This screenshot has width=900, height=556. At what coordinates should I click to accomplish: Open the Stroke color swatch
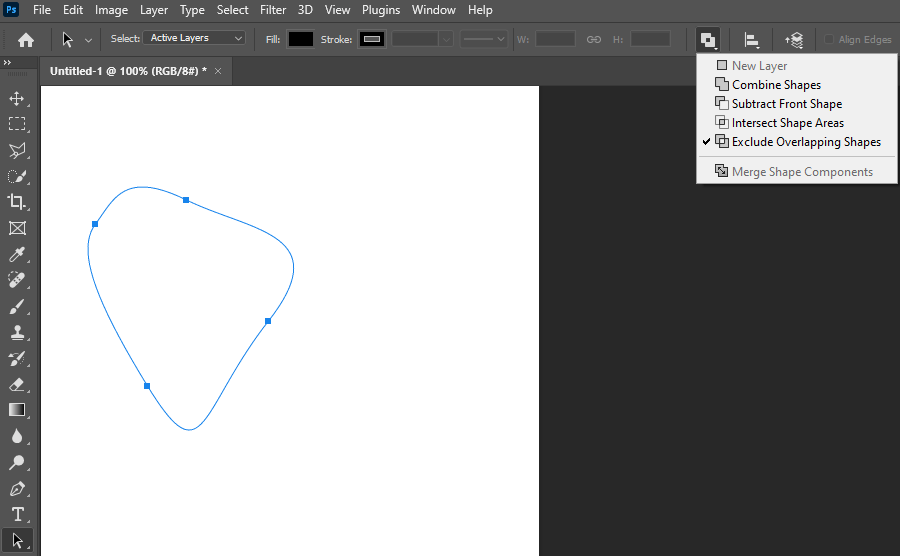pos(371,39)
